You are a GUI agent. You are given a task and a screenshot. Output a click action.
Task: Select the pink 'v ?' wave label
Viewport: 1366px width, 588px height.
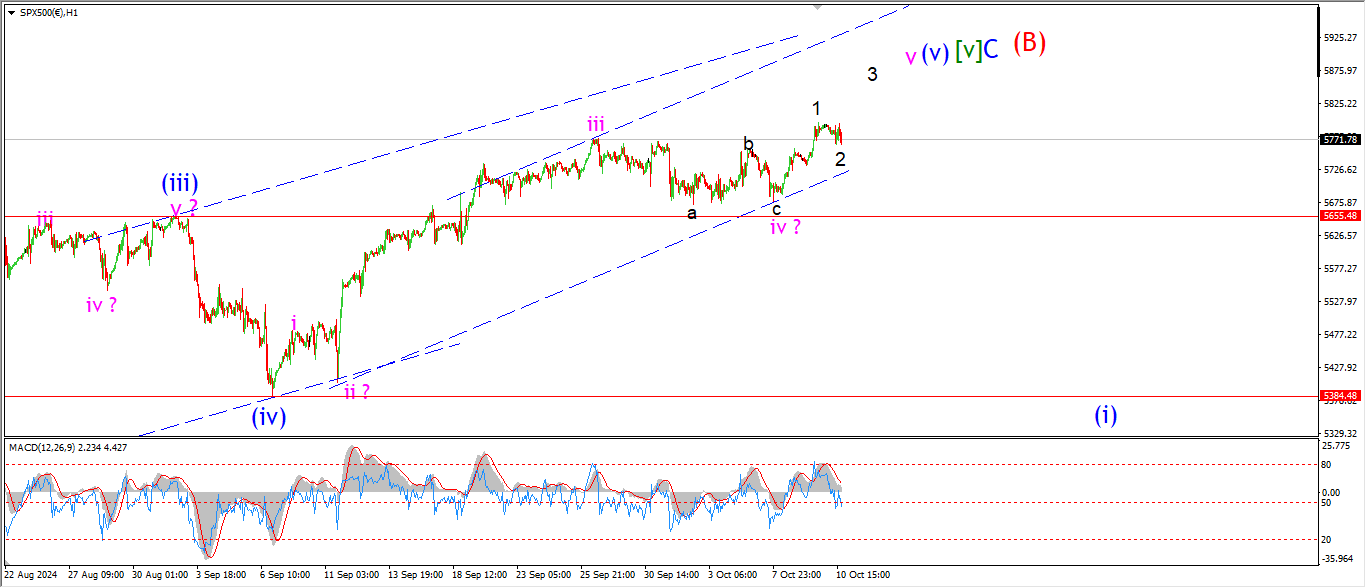(184, 209)
